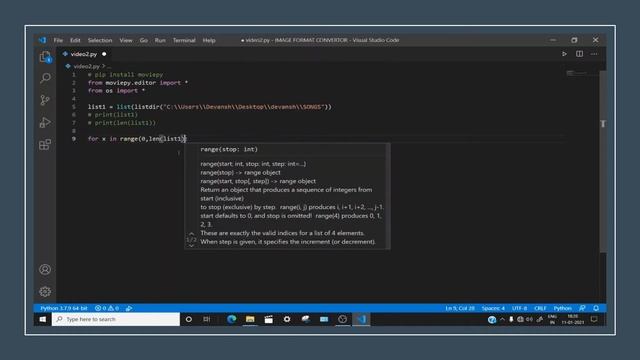Open the Run menu

160,40
